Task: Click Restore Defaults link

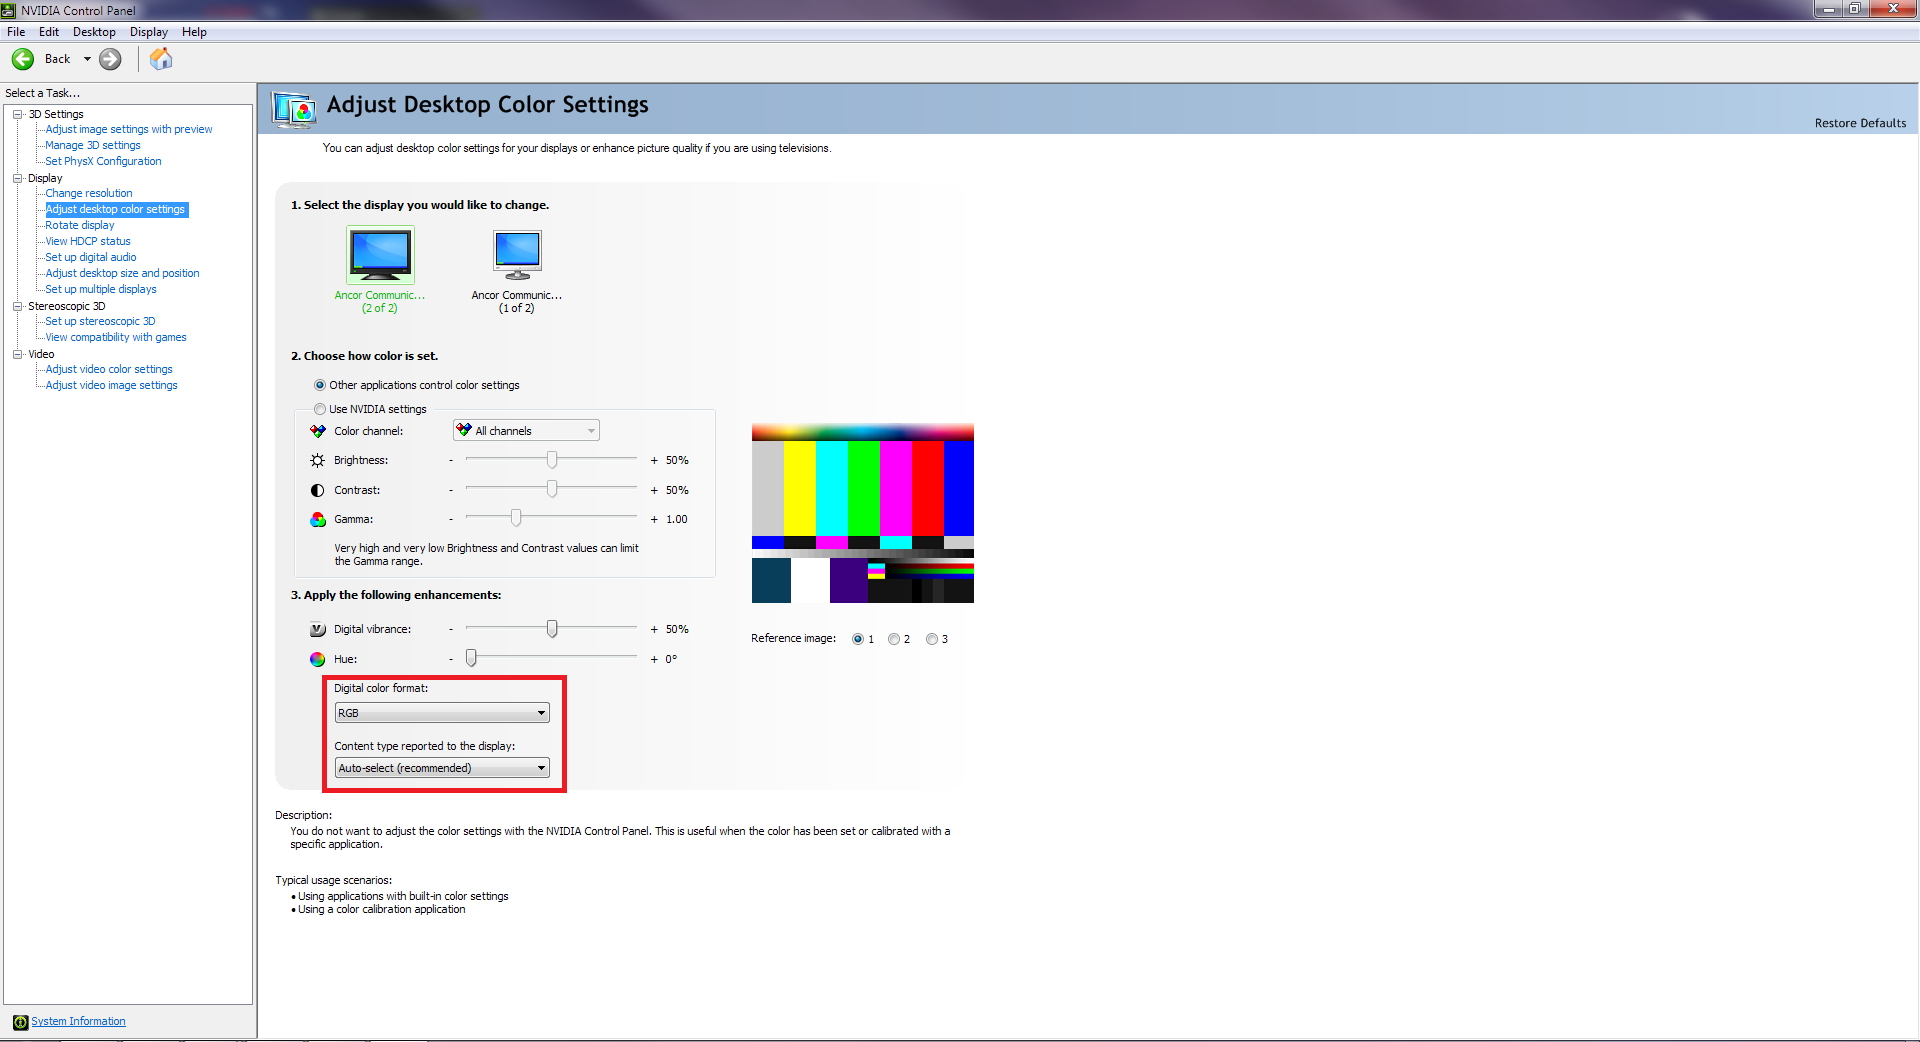Action: pyautogui.click(x=1860, y=123)
